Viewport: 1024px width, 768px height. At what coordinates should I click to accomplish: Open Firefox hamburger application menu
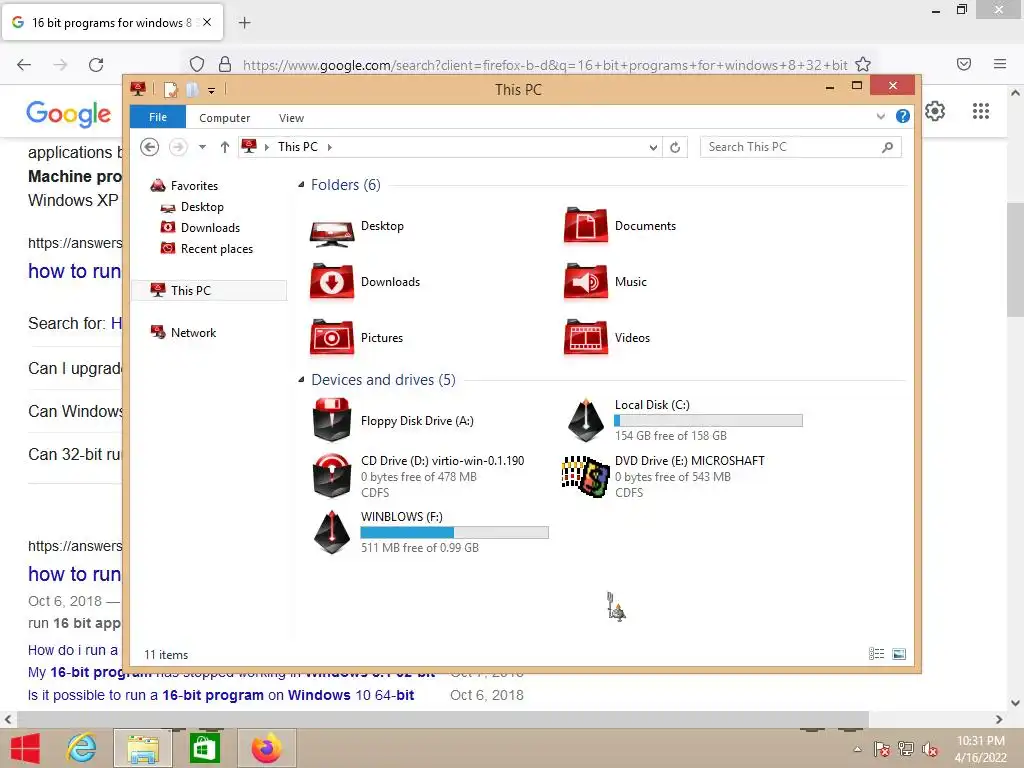click(x=999, y=64)
